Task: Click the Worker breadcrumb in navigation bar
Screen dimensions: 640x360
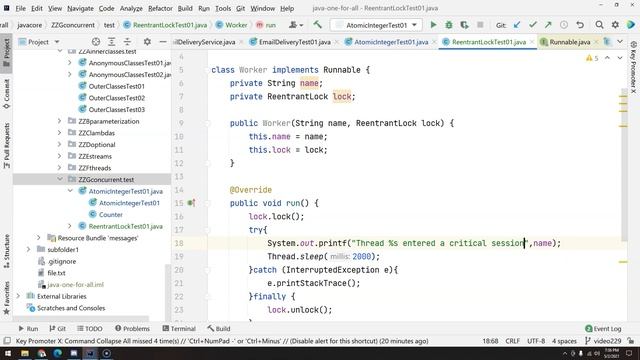Action: pos(231,25)
